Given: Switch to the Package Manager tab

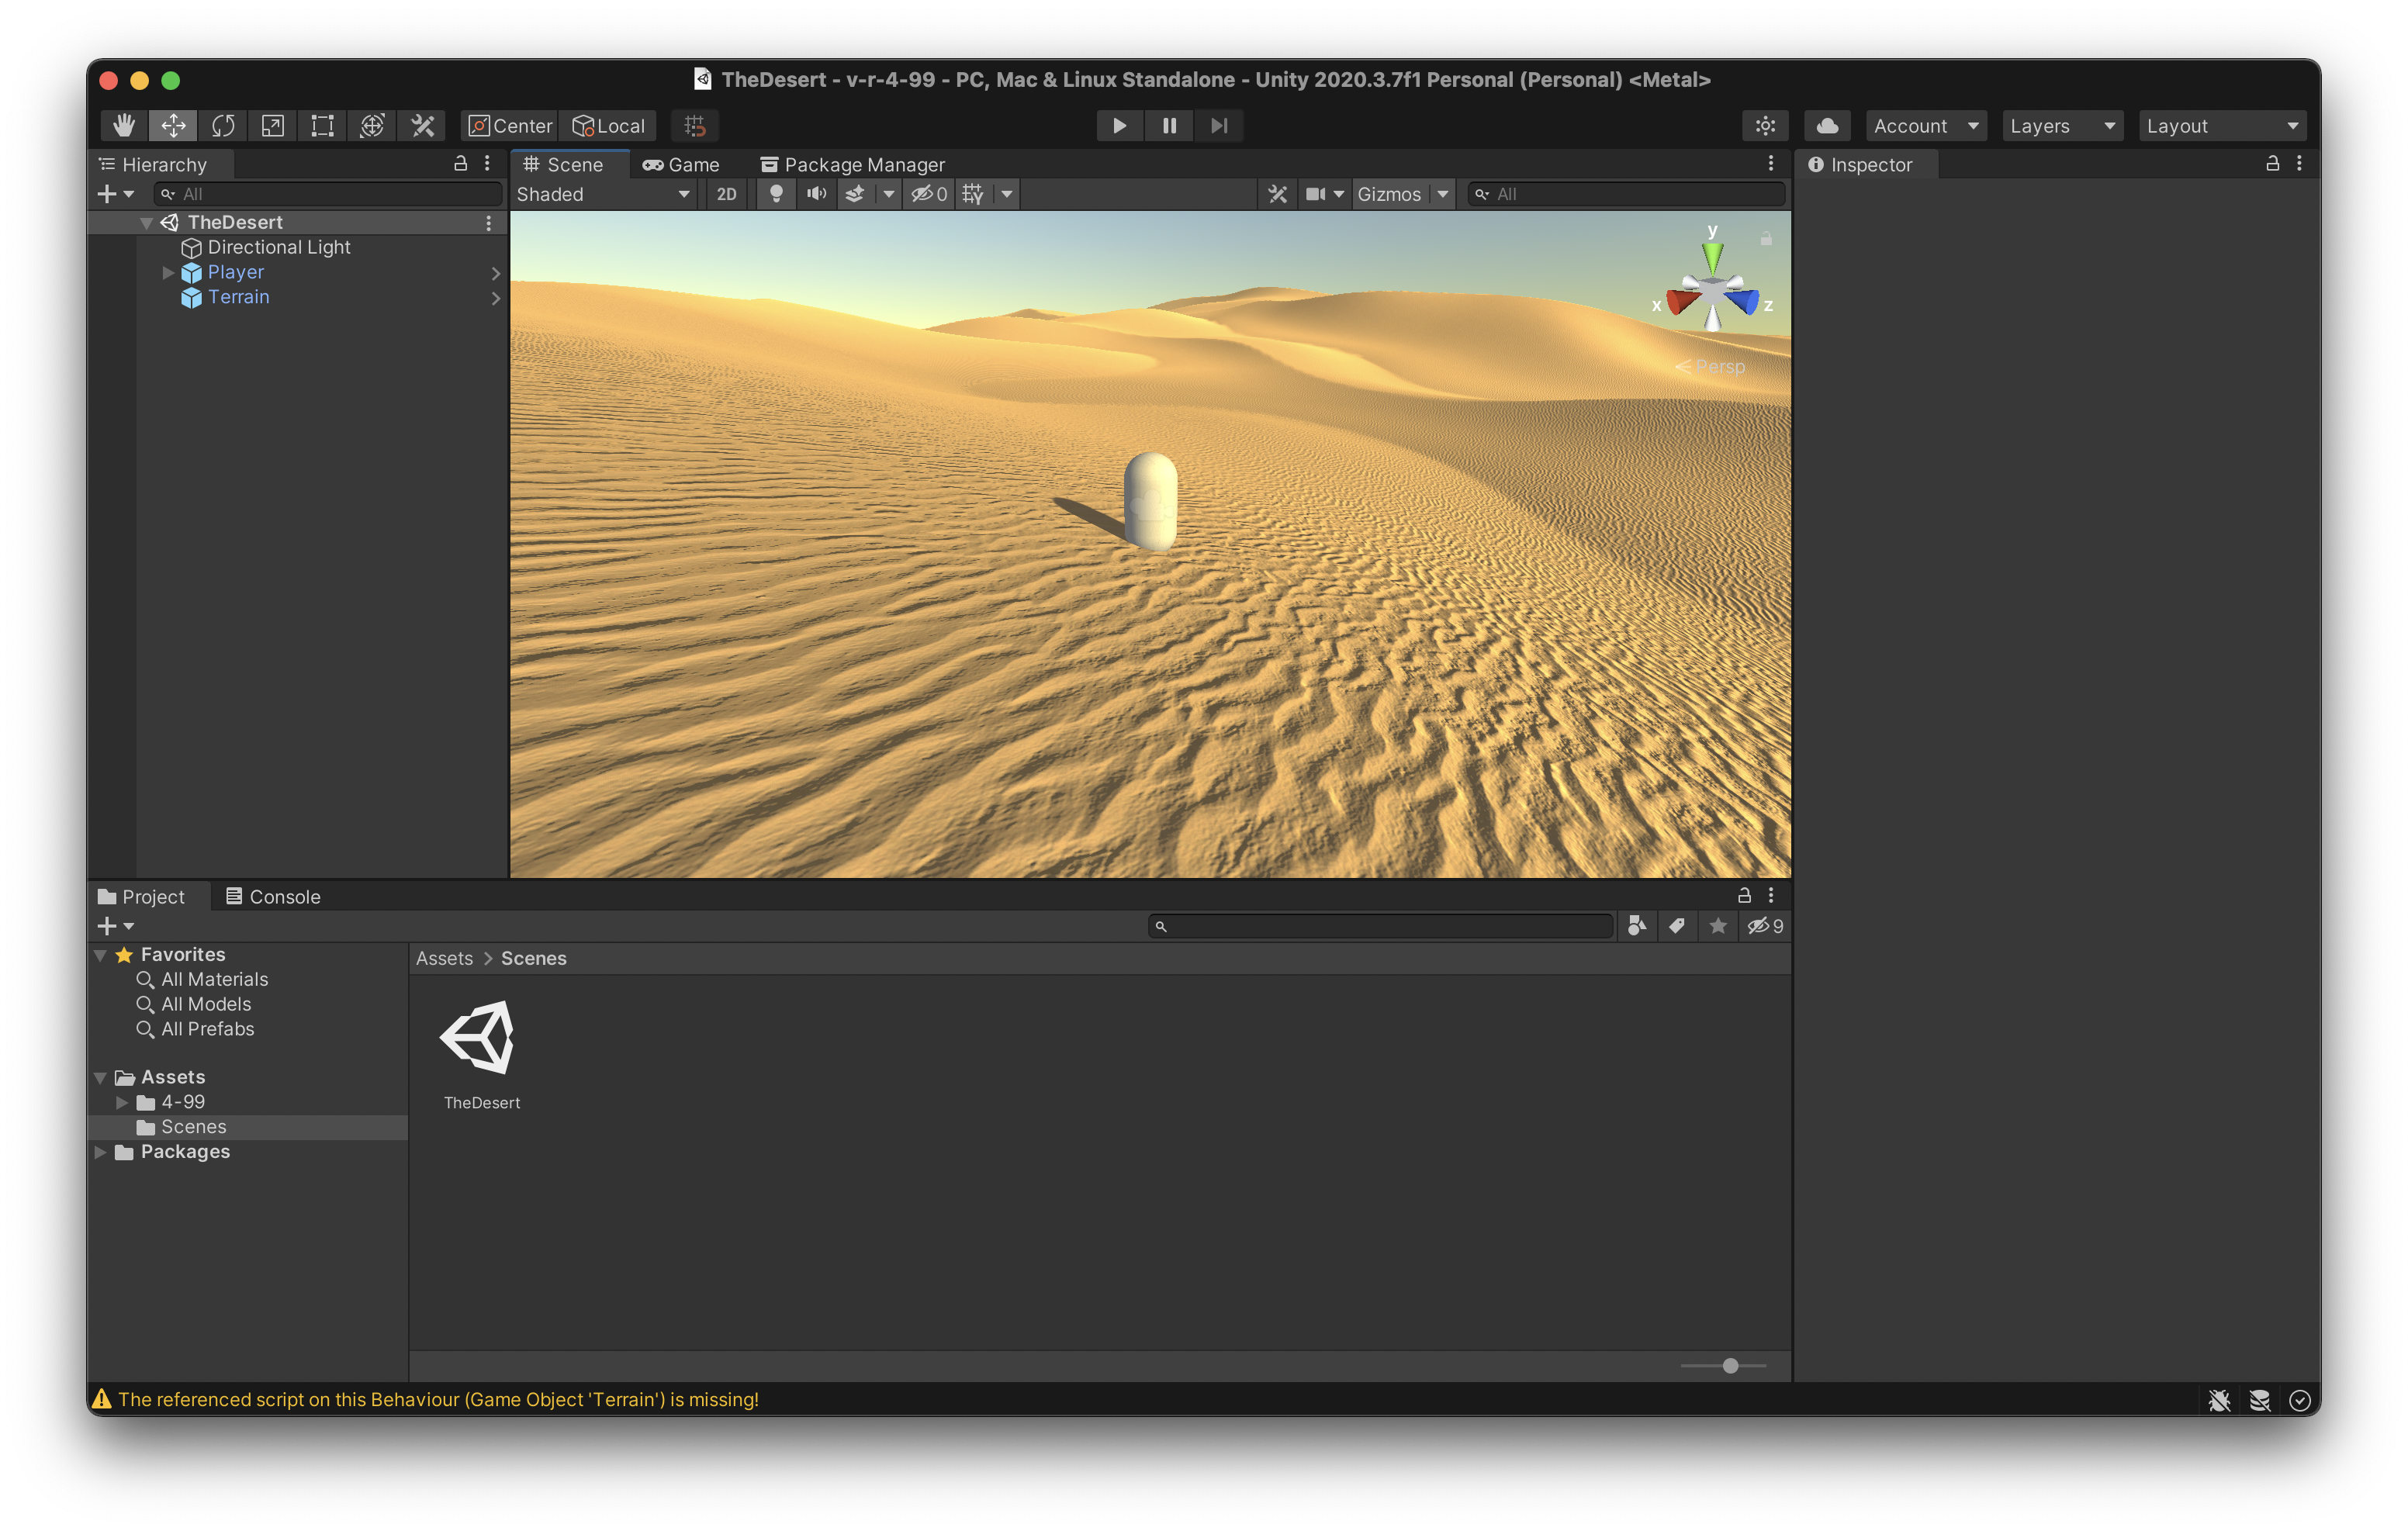Looking at the screenshot, I should tap(852, 164).
